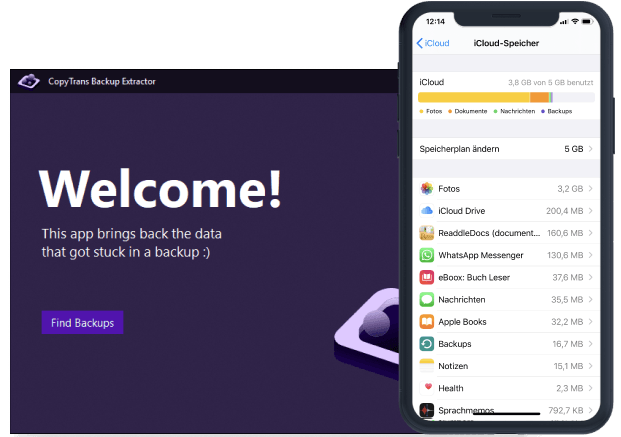
Task: Open Fotos row chevron
Action: coord(591,189)
